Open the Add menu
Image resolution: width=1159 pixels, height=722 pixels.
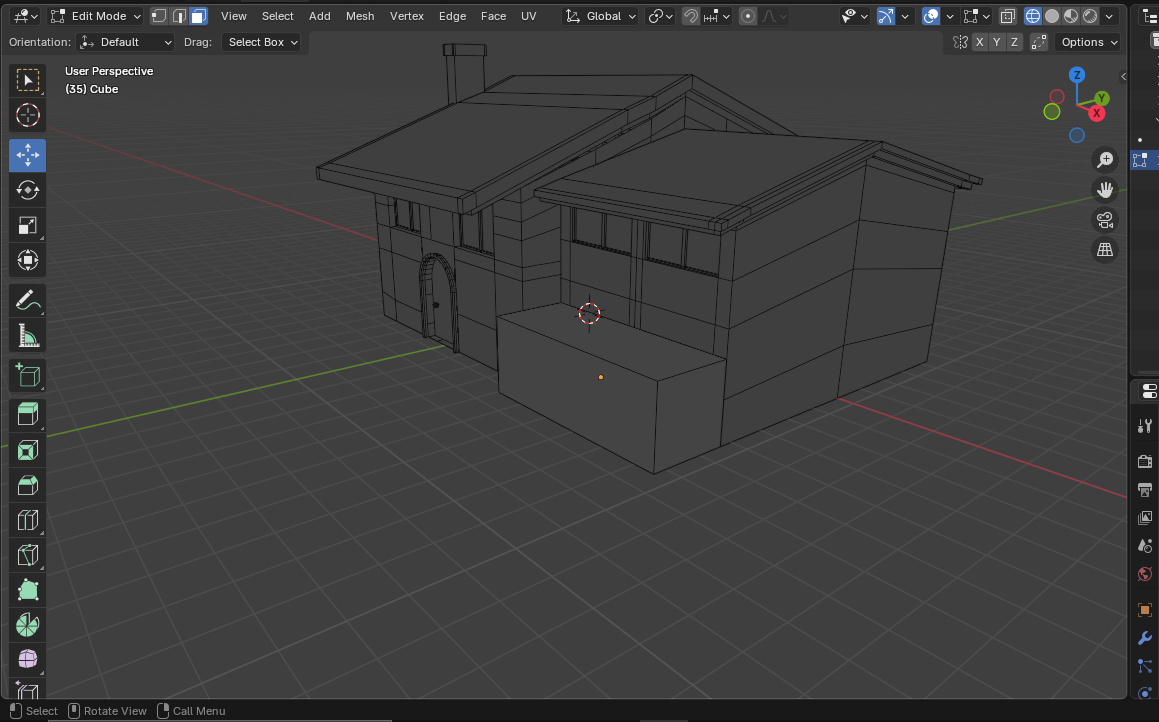tap(319, 16)
